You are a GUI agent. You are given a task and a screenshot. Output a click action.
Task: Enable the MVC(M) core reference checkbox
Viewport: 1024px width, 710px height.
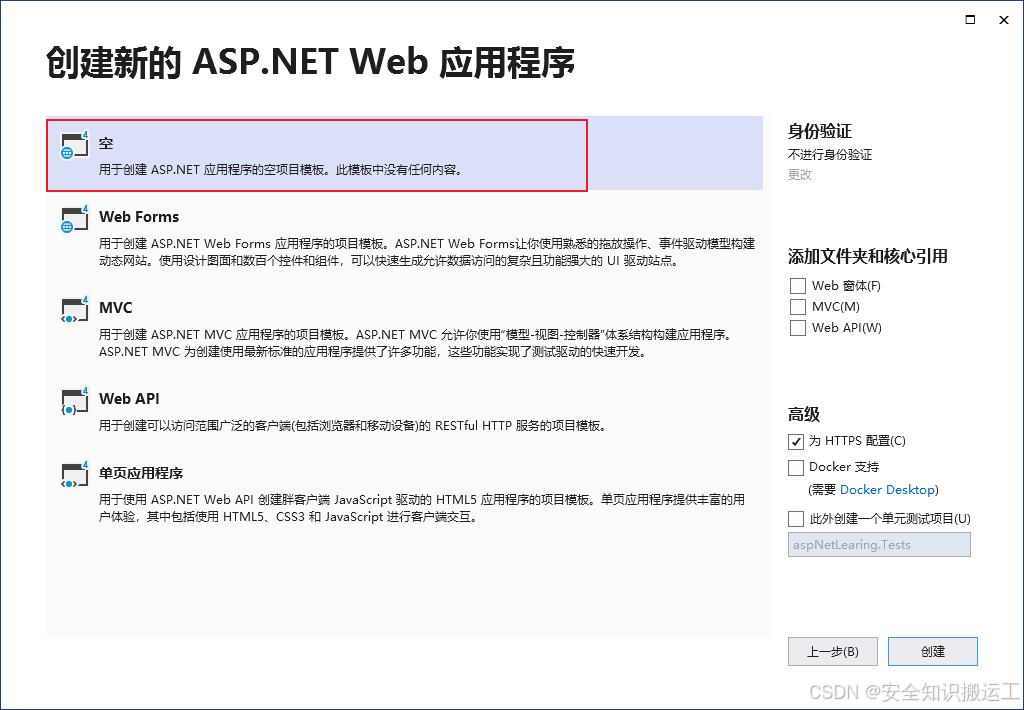pos(797,307)
